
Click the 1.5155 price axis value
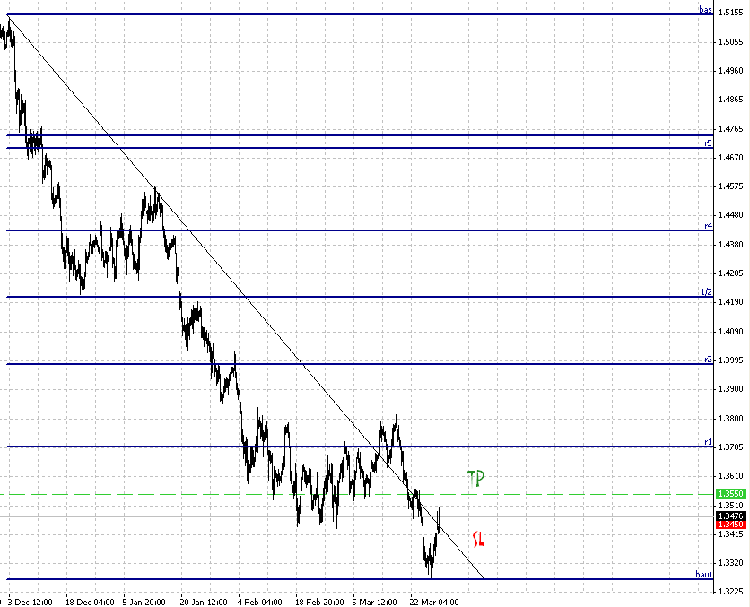pyautogui.click(x=731, y=12)
